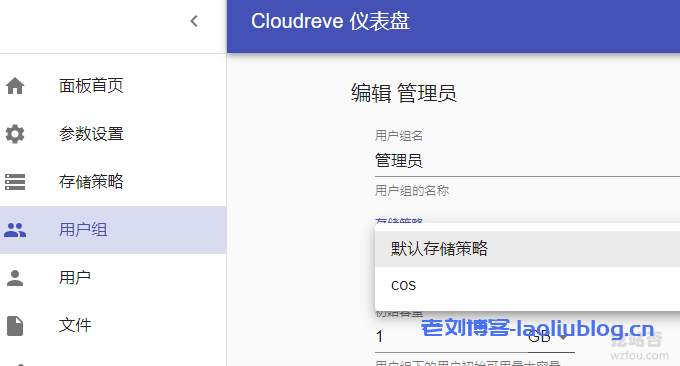Click the home icon beside 面板首页
Screen dimensions: 680x366
(15, 86)
